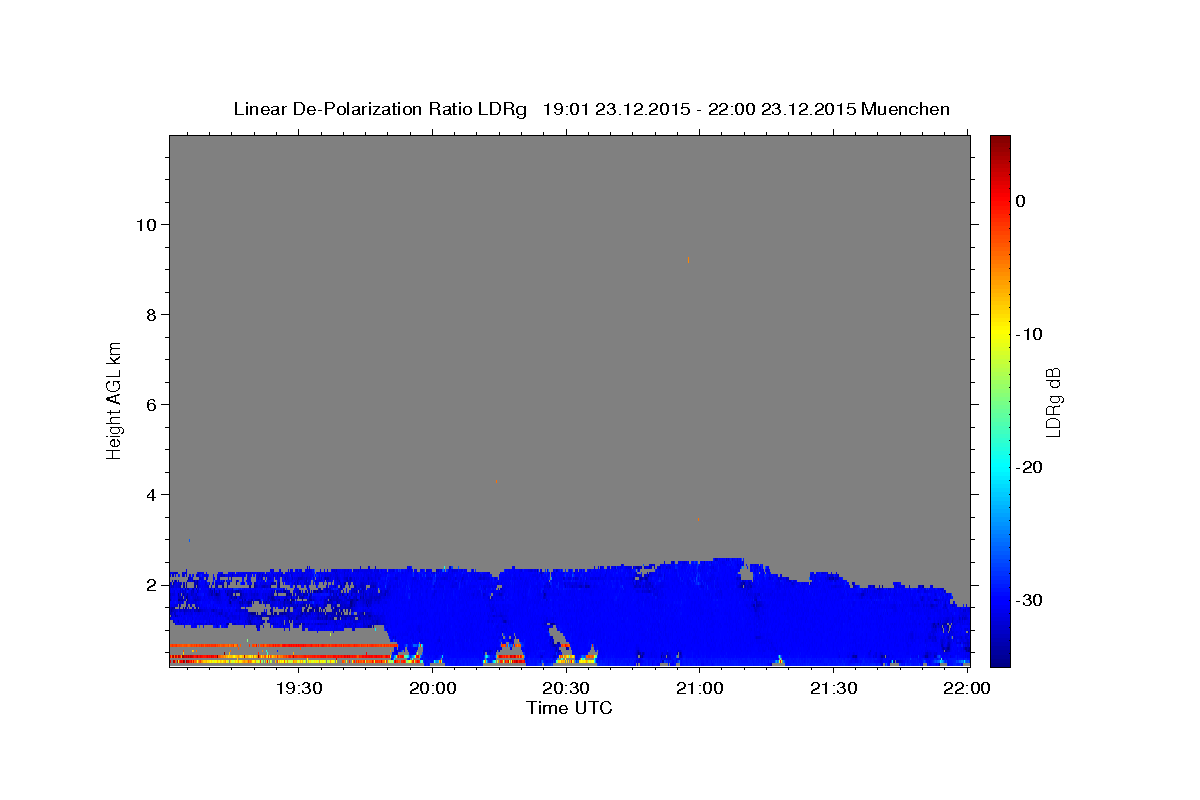Click the end time '22:00 23.12.2015' in title
Image resolution: width=1200 pixels, height=800 pixels.
click(x=782, y=109)
